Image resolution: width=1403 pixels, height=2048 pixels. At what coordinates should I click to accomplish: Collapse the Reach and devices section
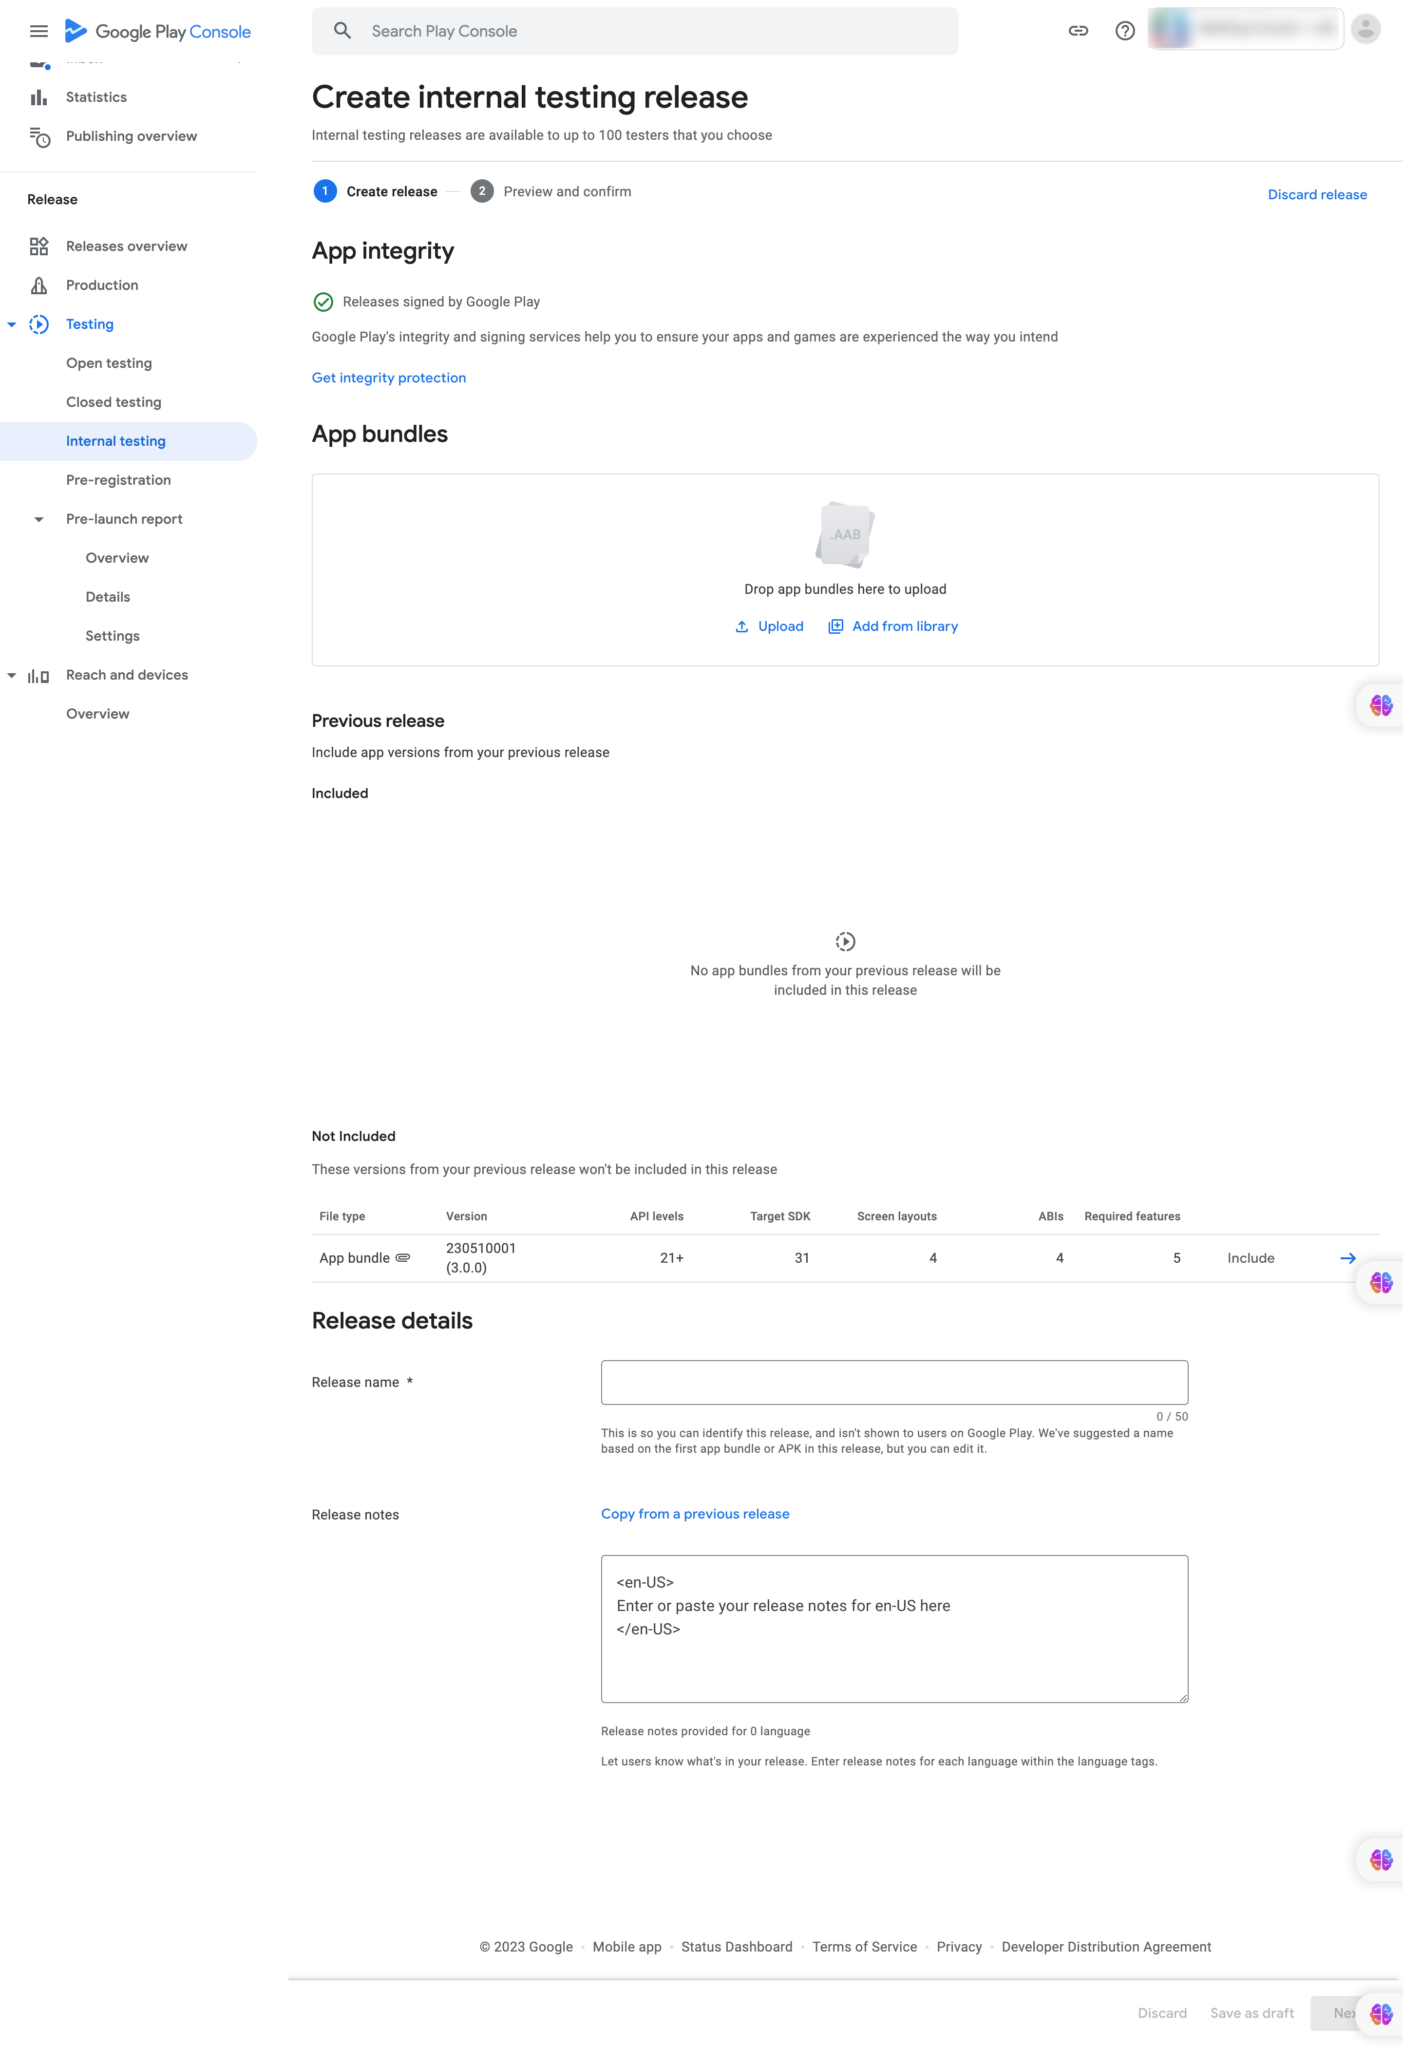(x=12, y=675)
